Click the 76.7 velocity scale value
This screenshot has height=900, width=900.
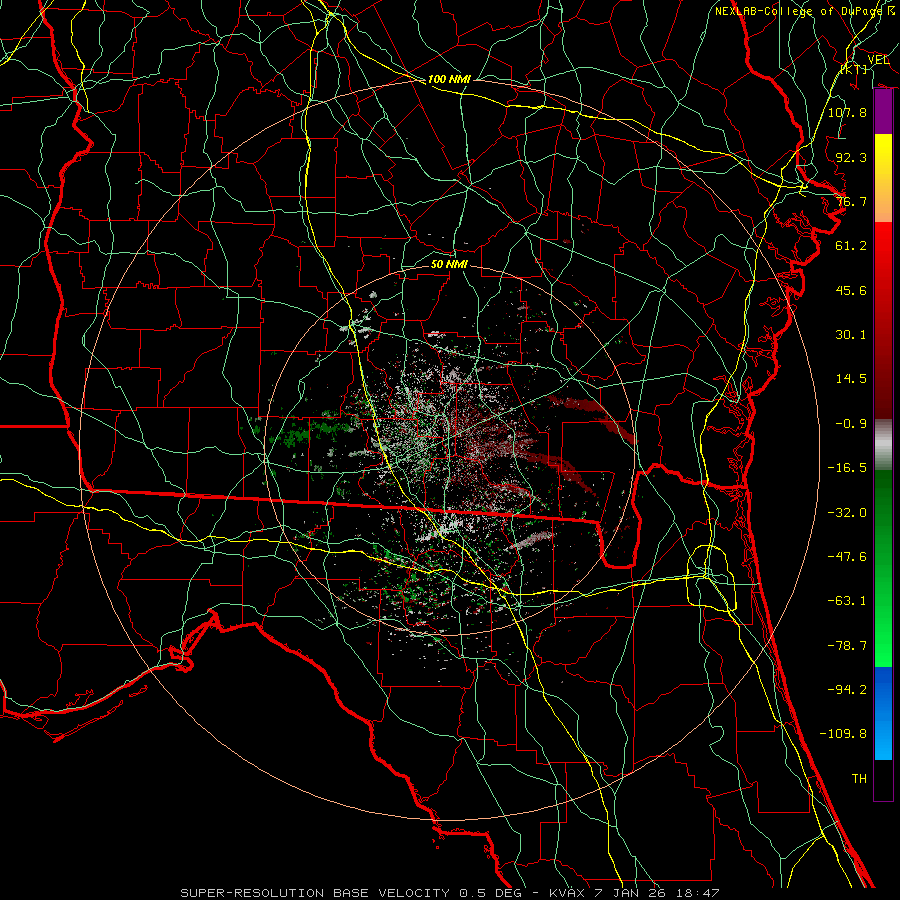[x=851, y=201]
